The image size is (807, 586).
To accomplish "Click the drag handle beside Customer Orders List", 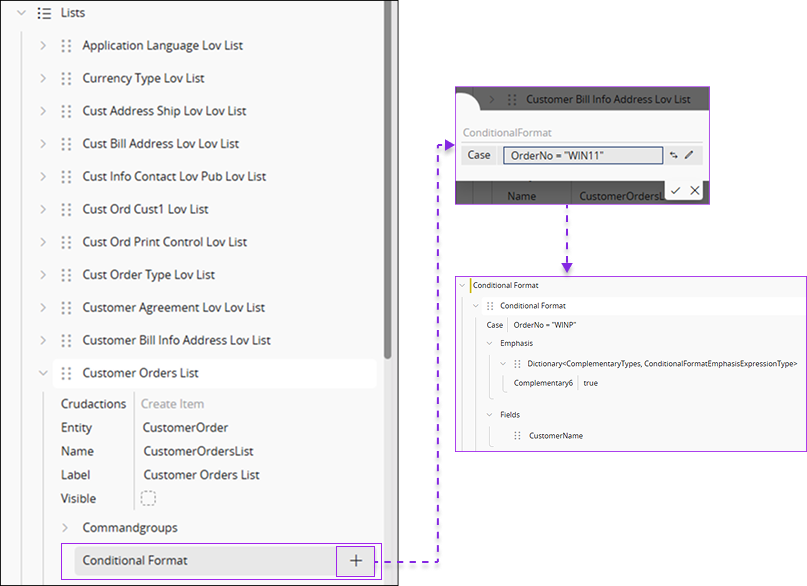I will (x=65, y=373).
